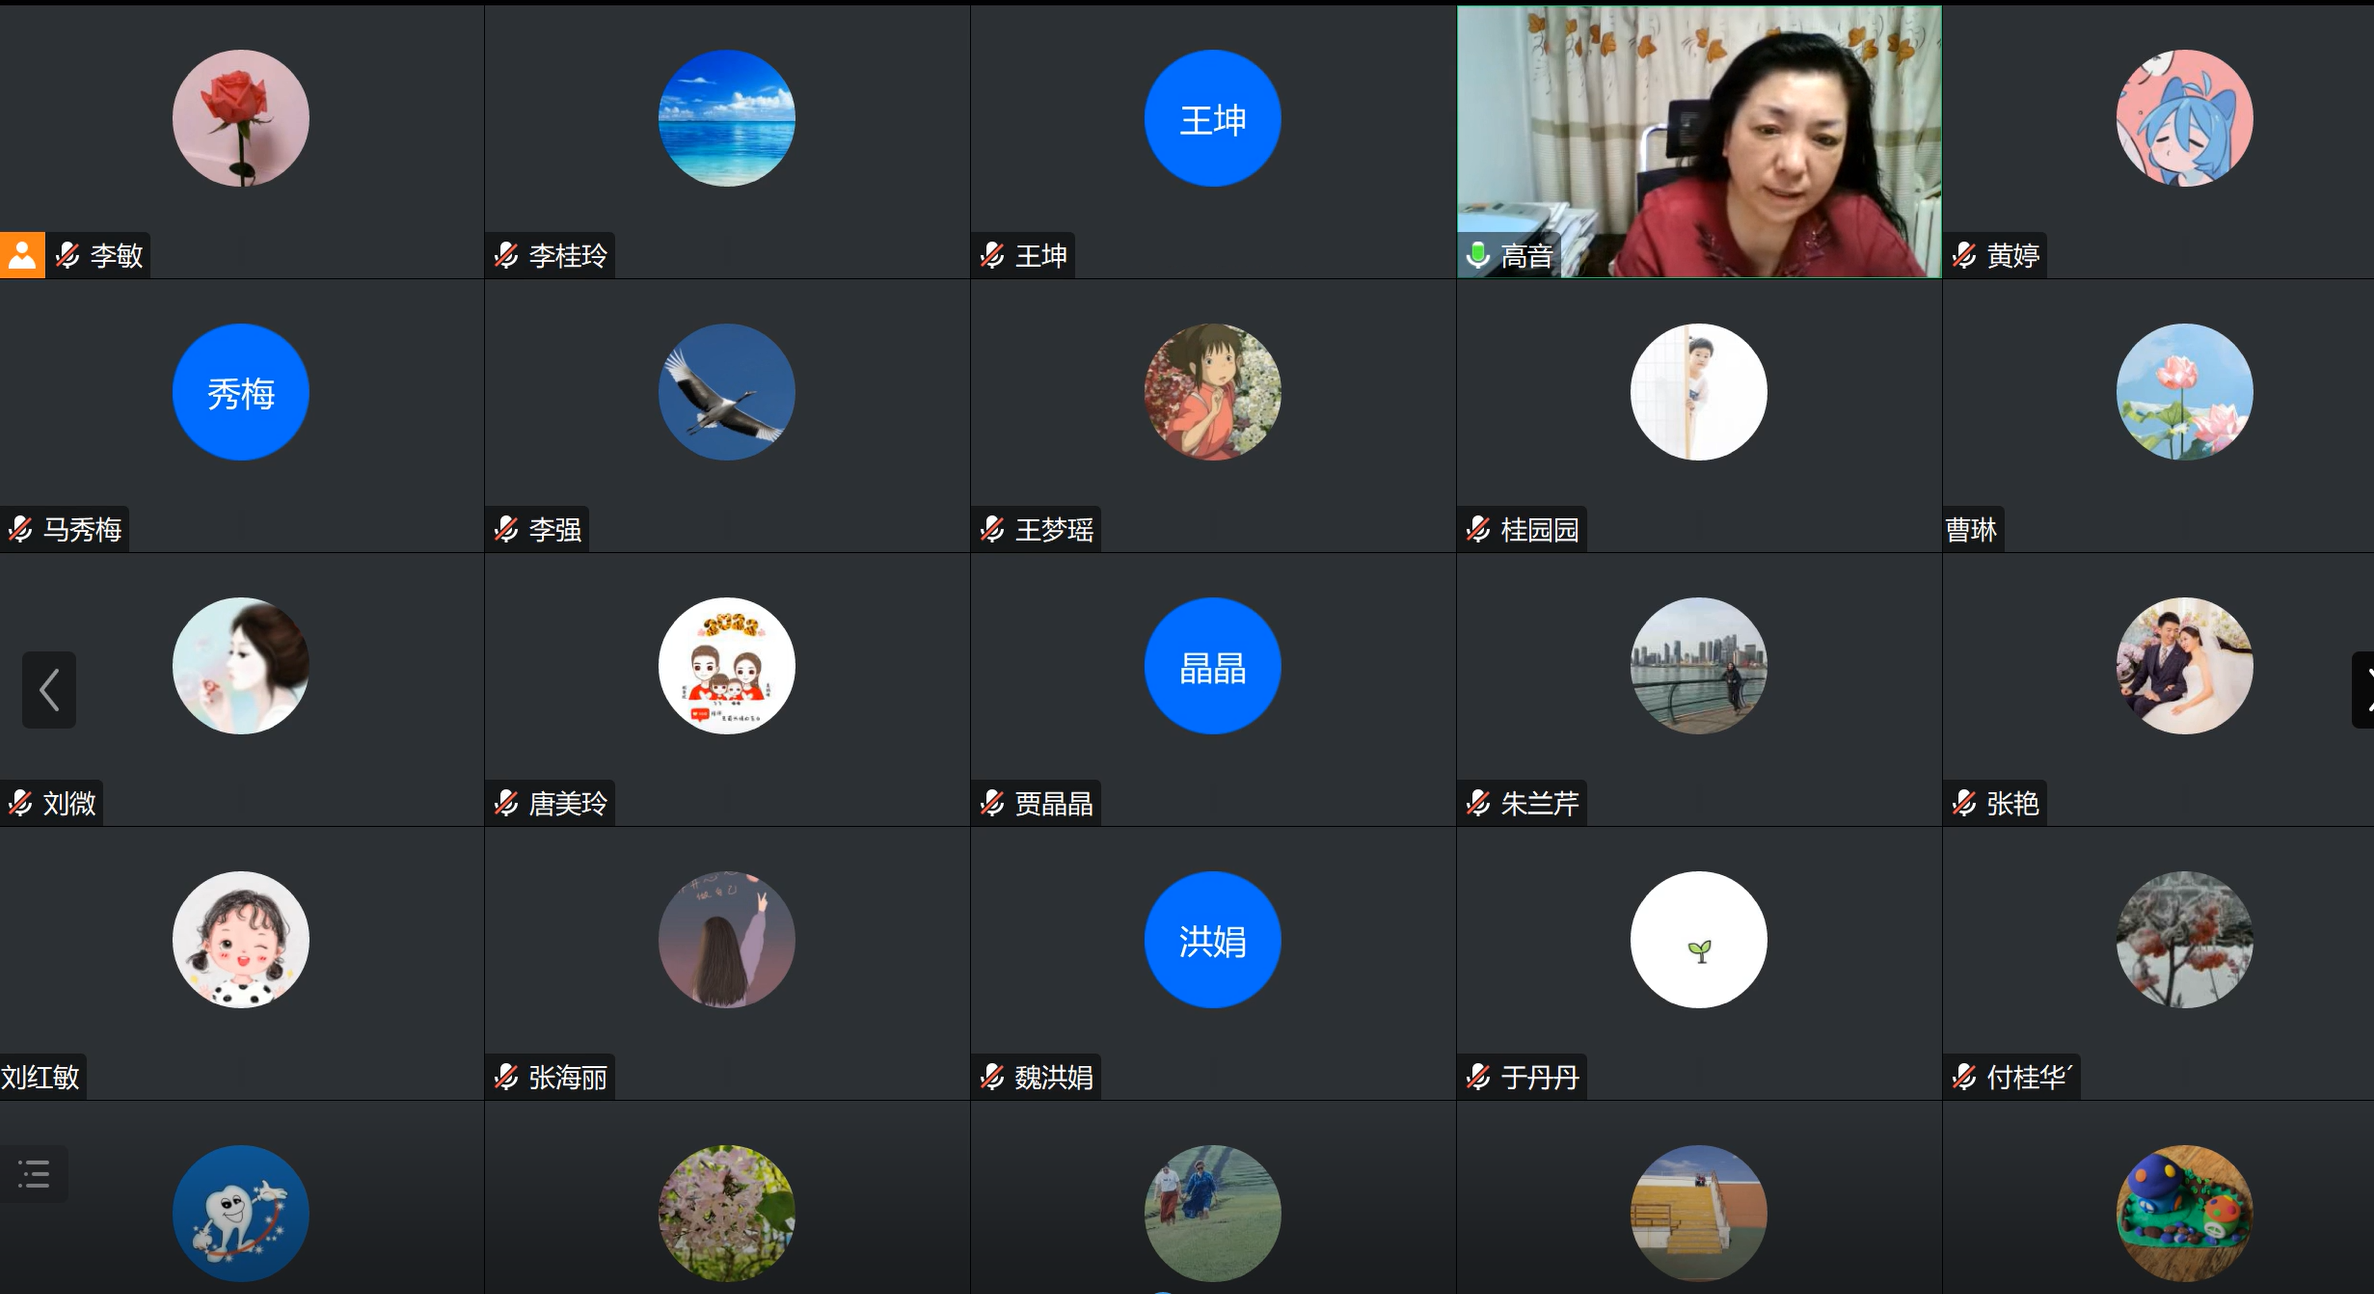The height and width of the screenshot is (1294, 2374).
Task: Click the muted mic icon beside 王梦瑶
Action: [992, 529]
